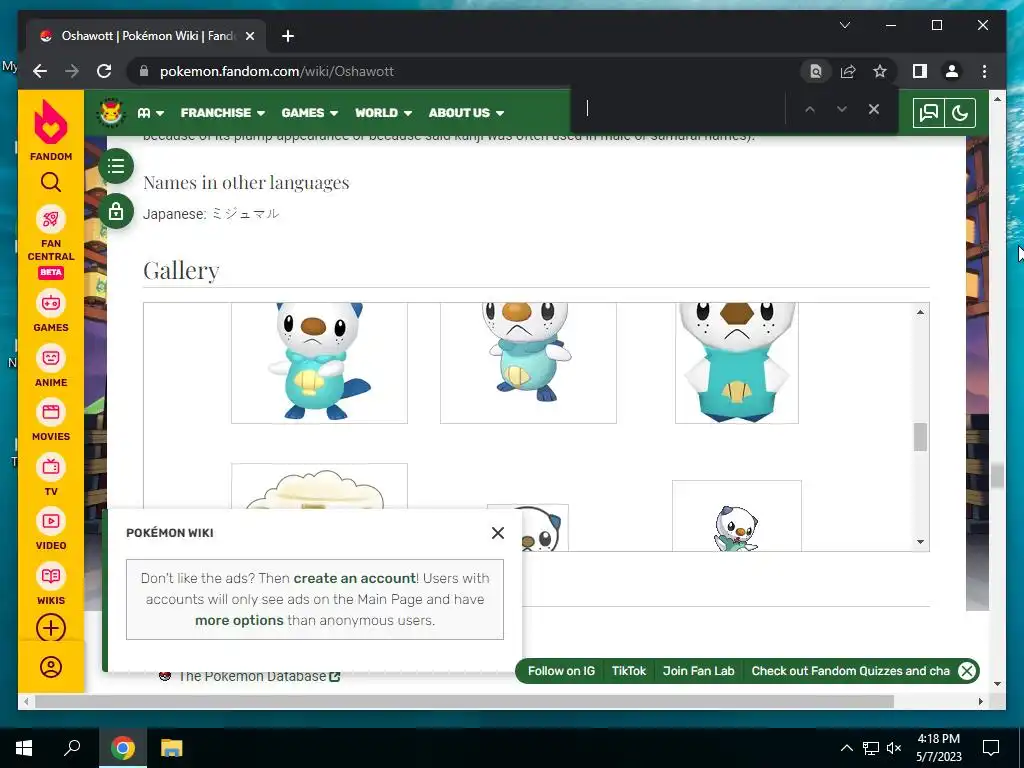Click the green lock icon beside the article
This screenshot has width=1024, height=768.
[116, 211]
